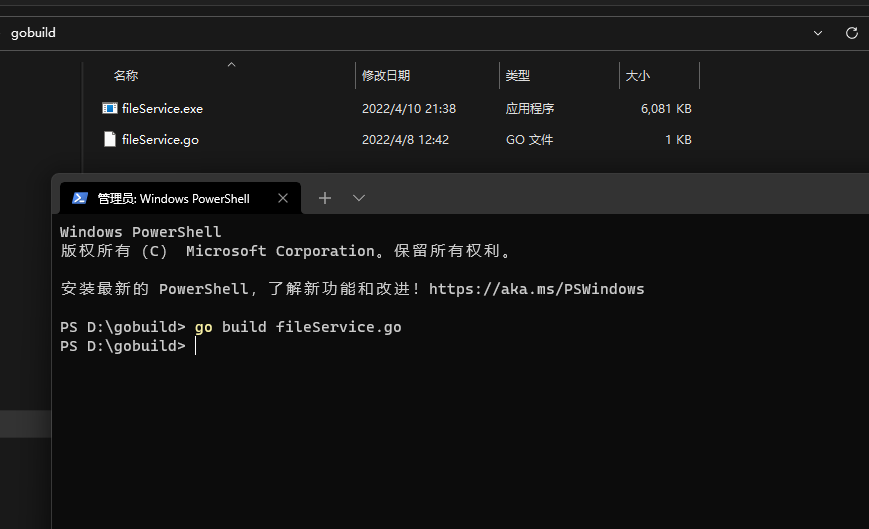869x529 pixels.
Task: Expand the address bar history dropdown
Action: pos(818,33)
